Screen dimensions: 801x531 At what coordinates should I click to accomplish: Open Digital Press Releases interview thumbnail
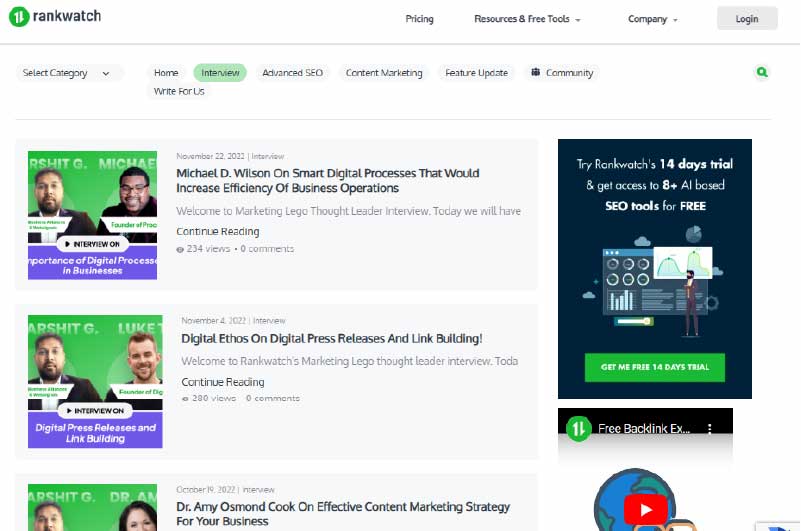pyautogui.click(x=95, y=381)
